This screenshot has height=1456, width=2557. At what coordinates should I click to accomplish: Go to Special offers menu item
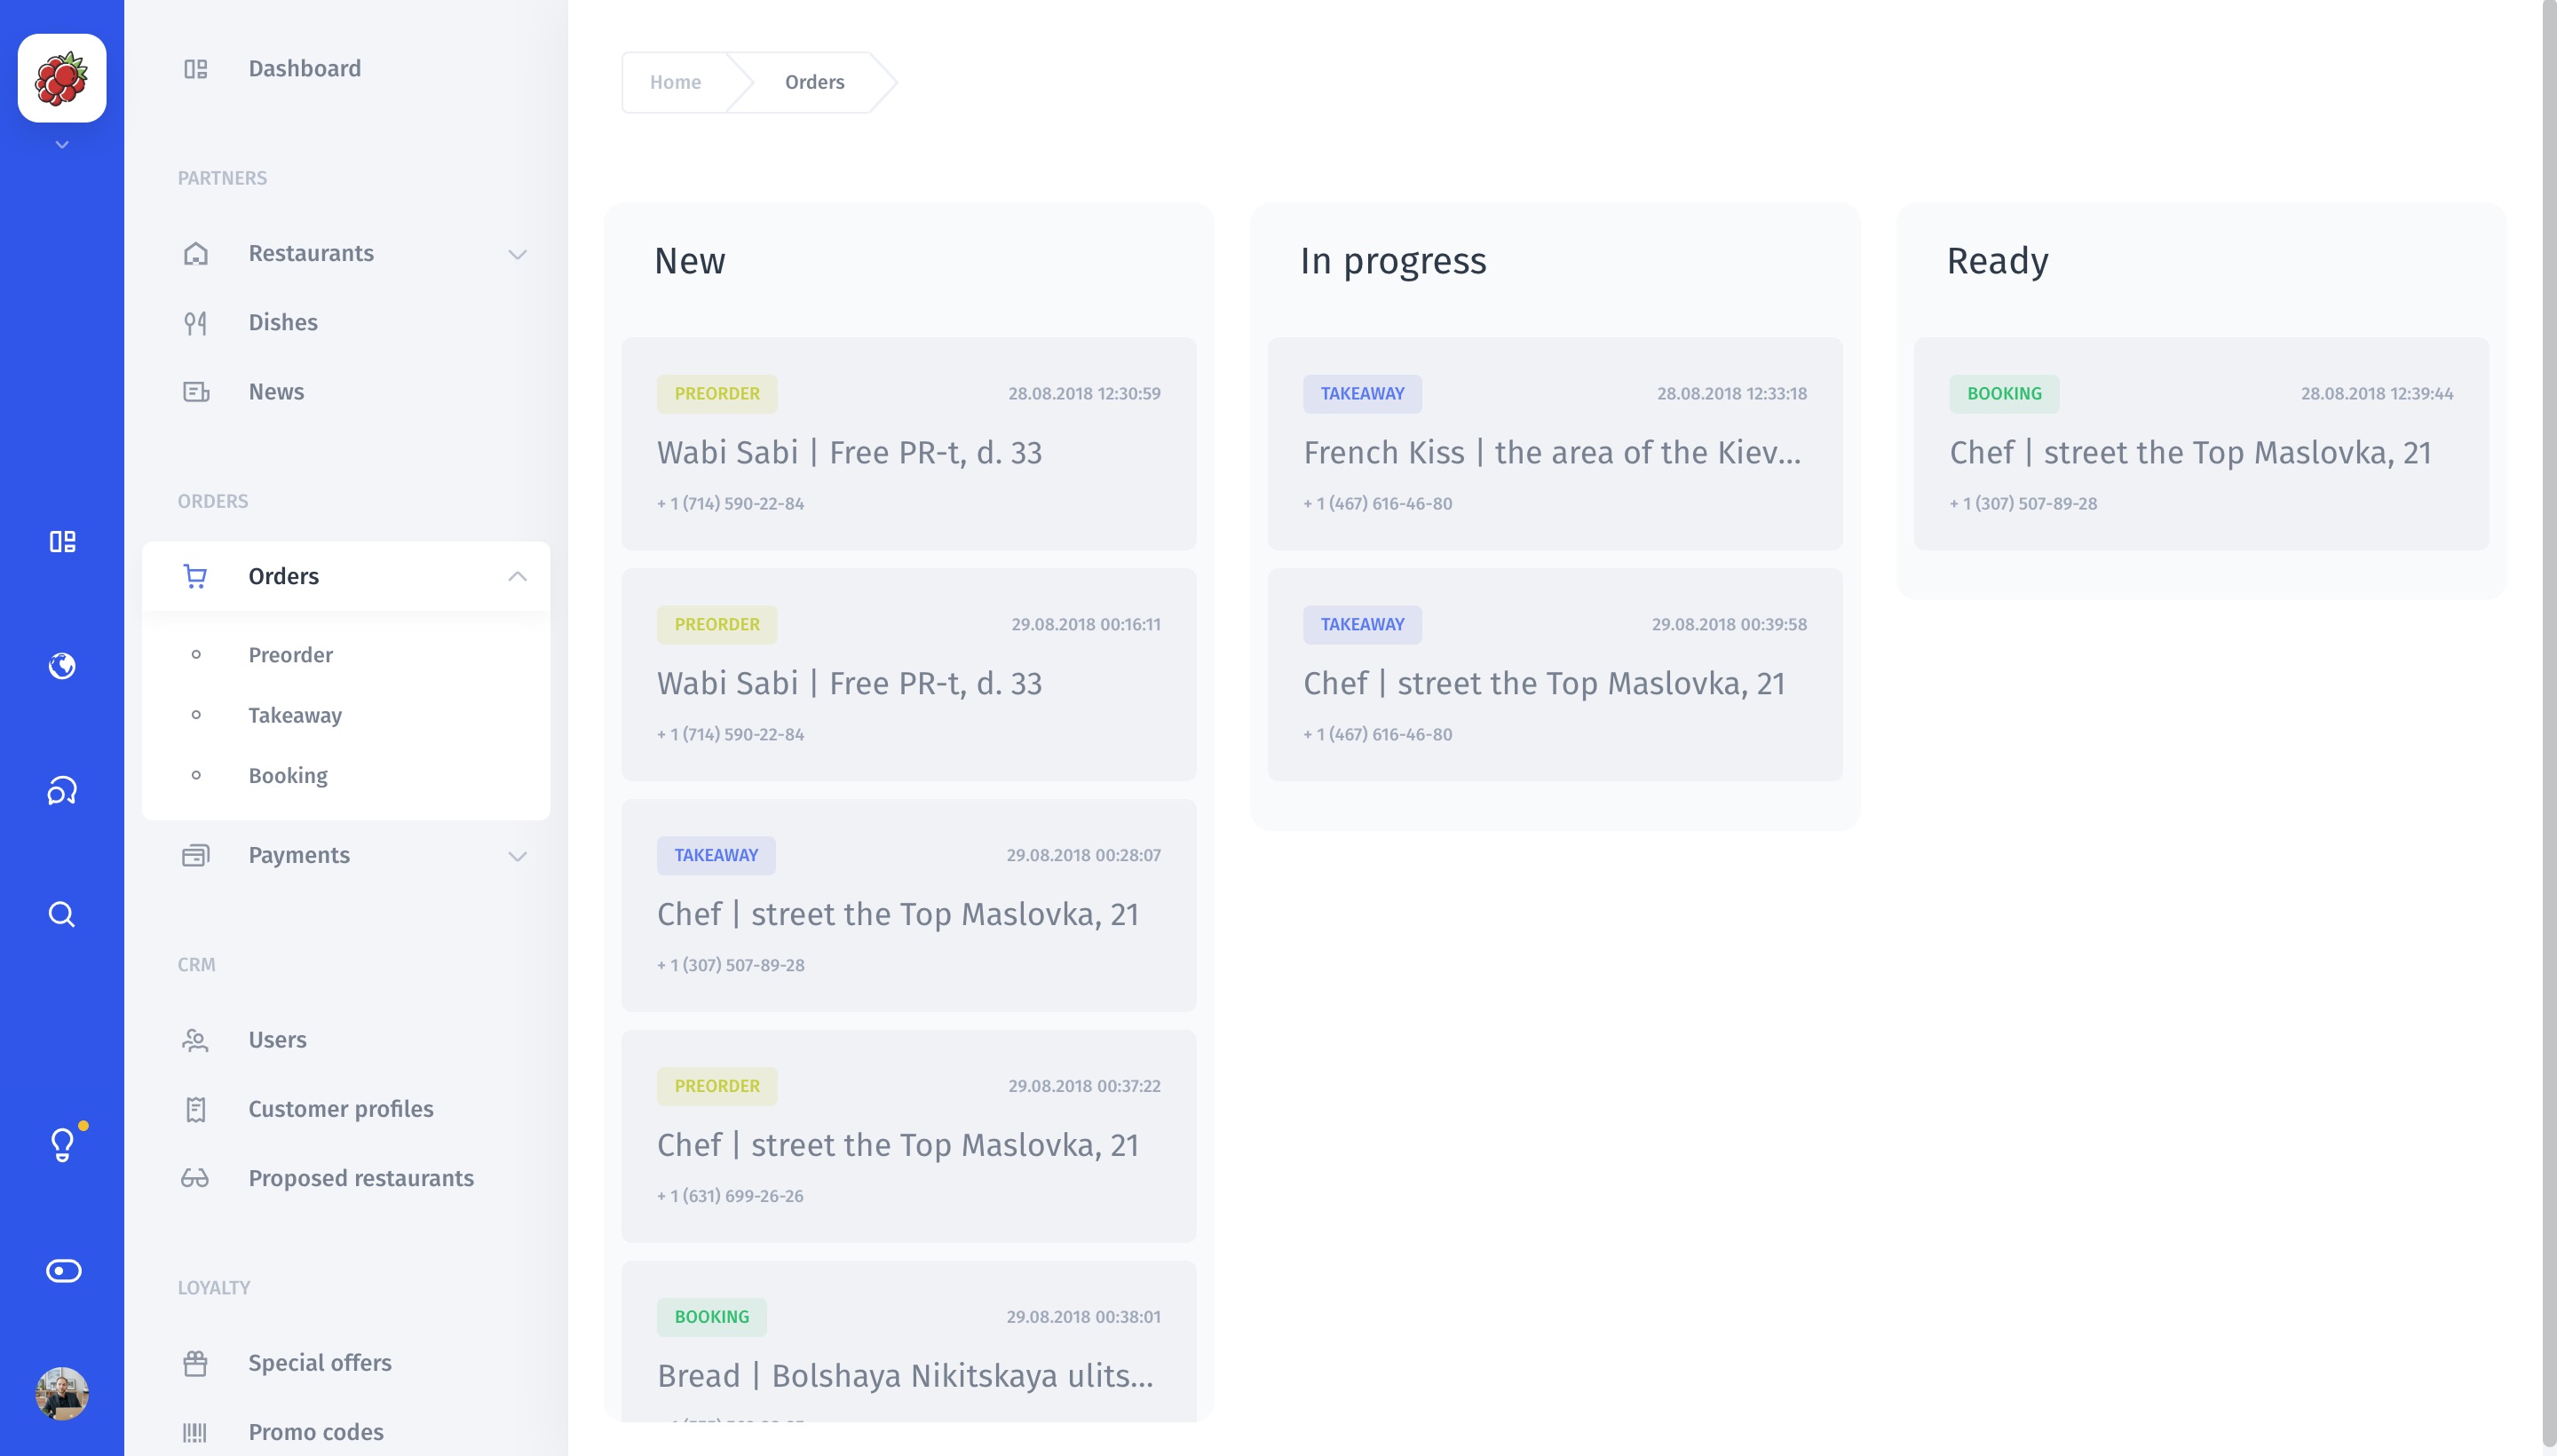pyautogui.click(x=319, y=1362)
